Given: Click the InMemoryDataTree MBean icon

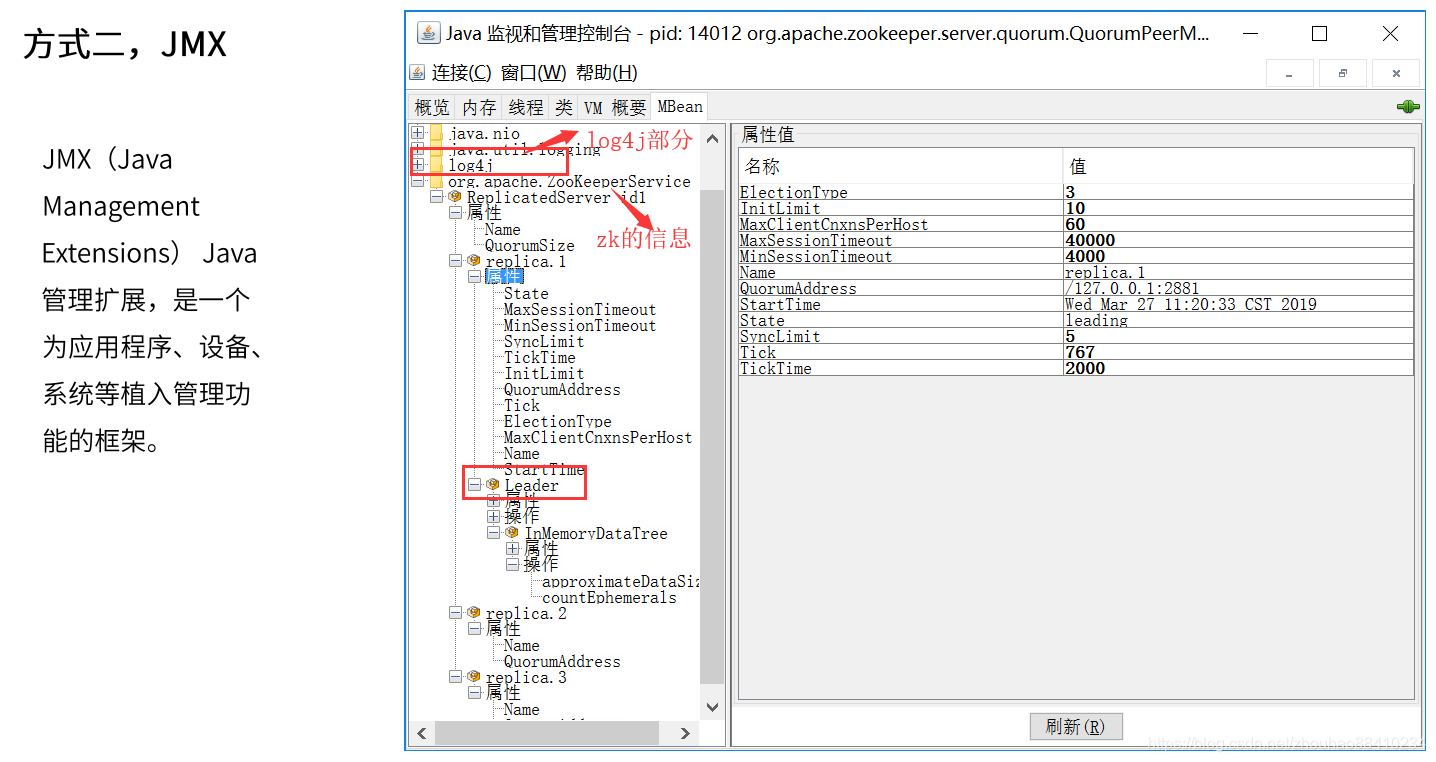Looking at the screenshot, I should click(512, 533).
